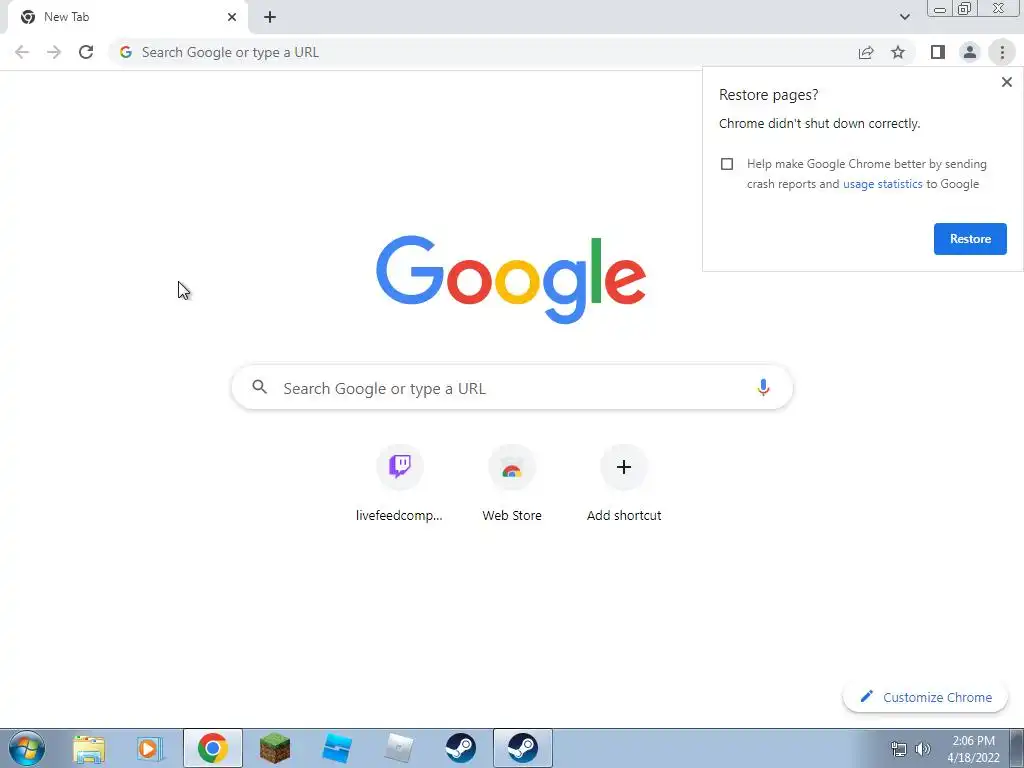Click the blue tilted-square taskbar icon
1024x768 pixels.
337,748
